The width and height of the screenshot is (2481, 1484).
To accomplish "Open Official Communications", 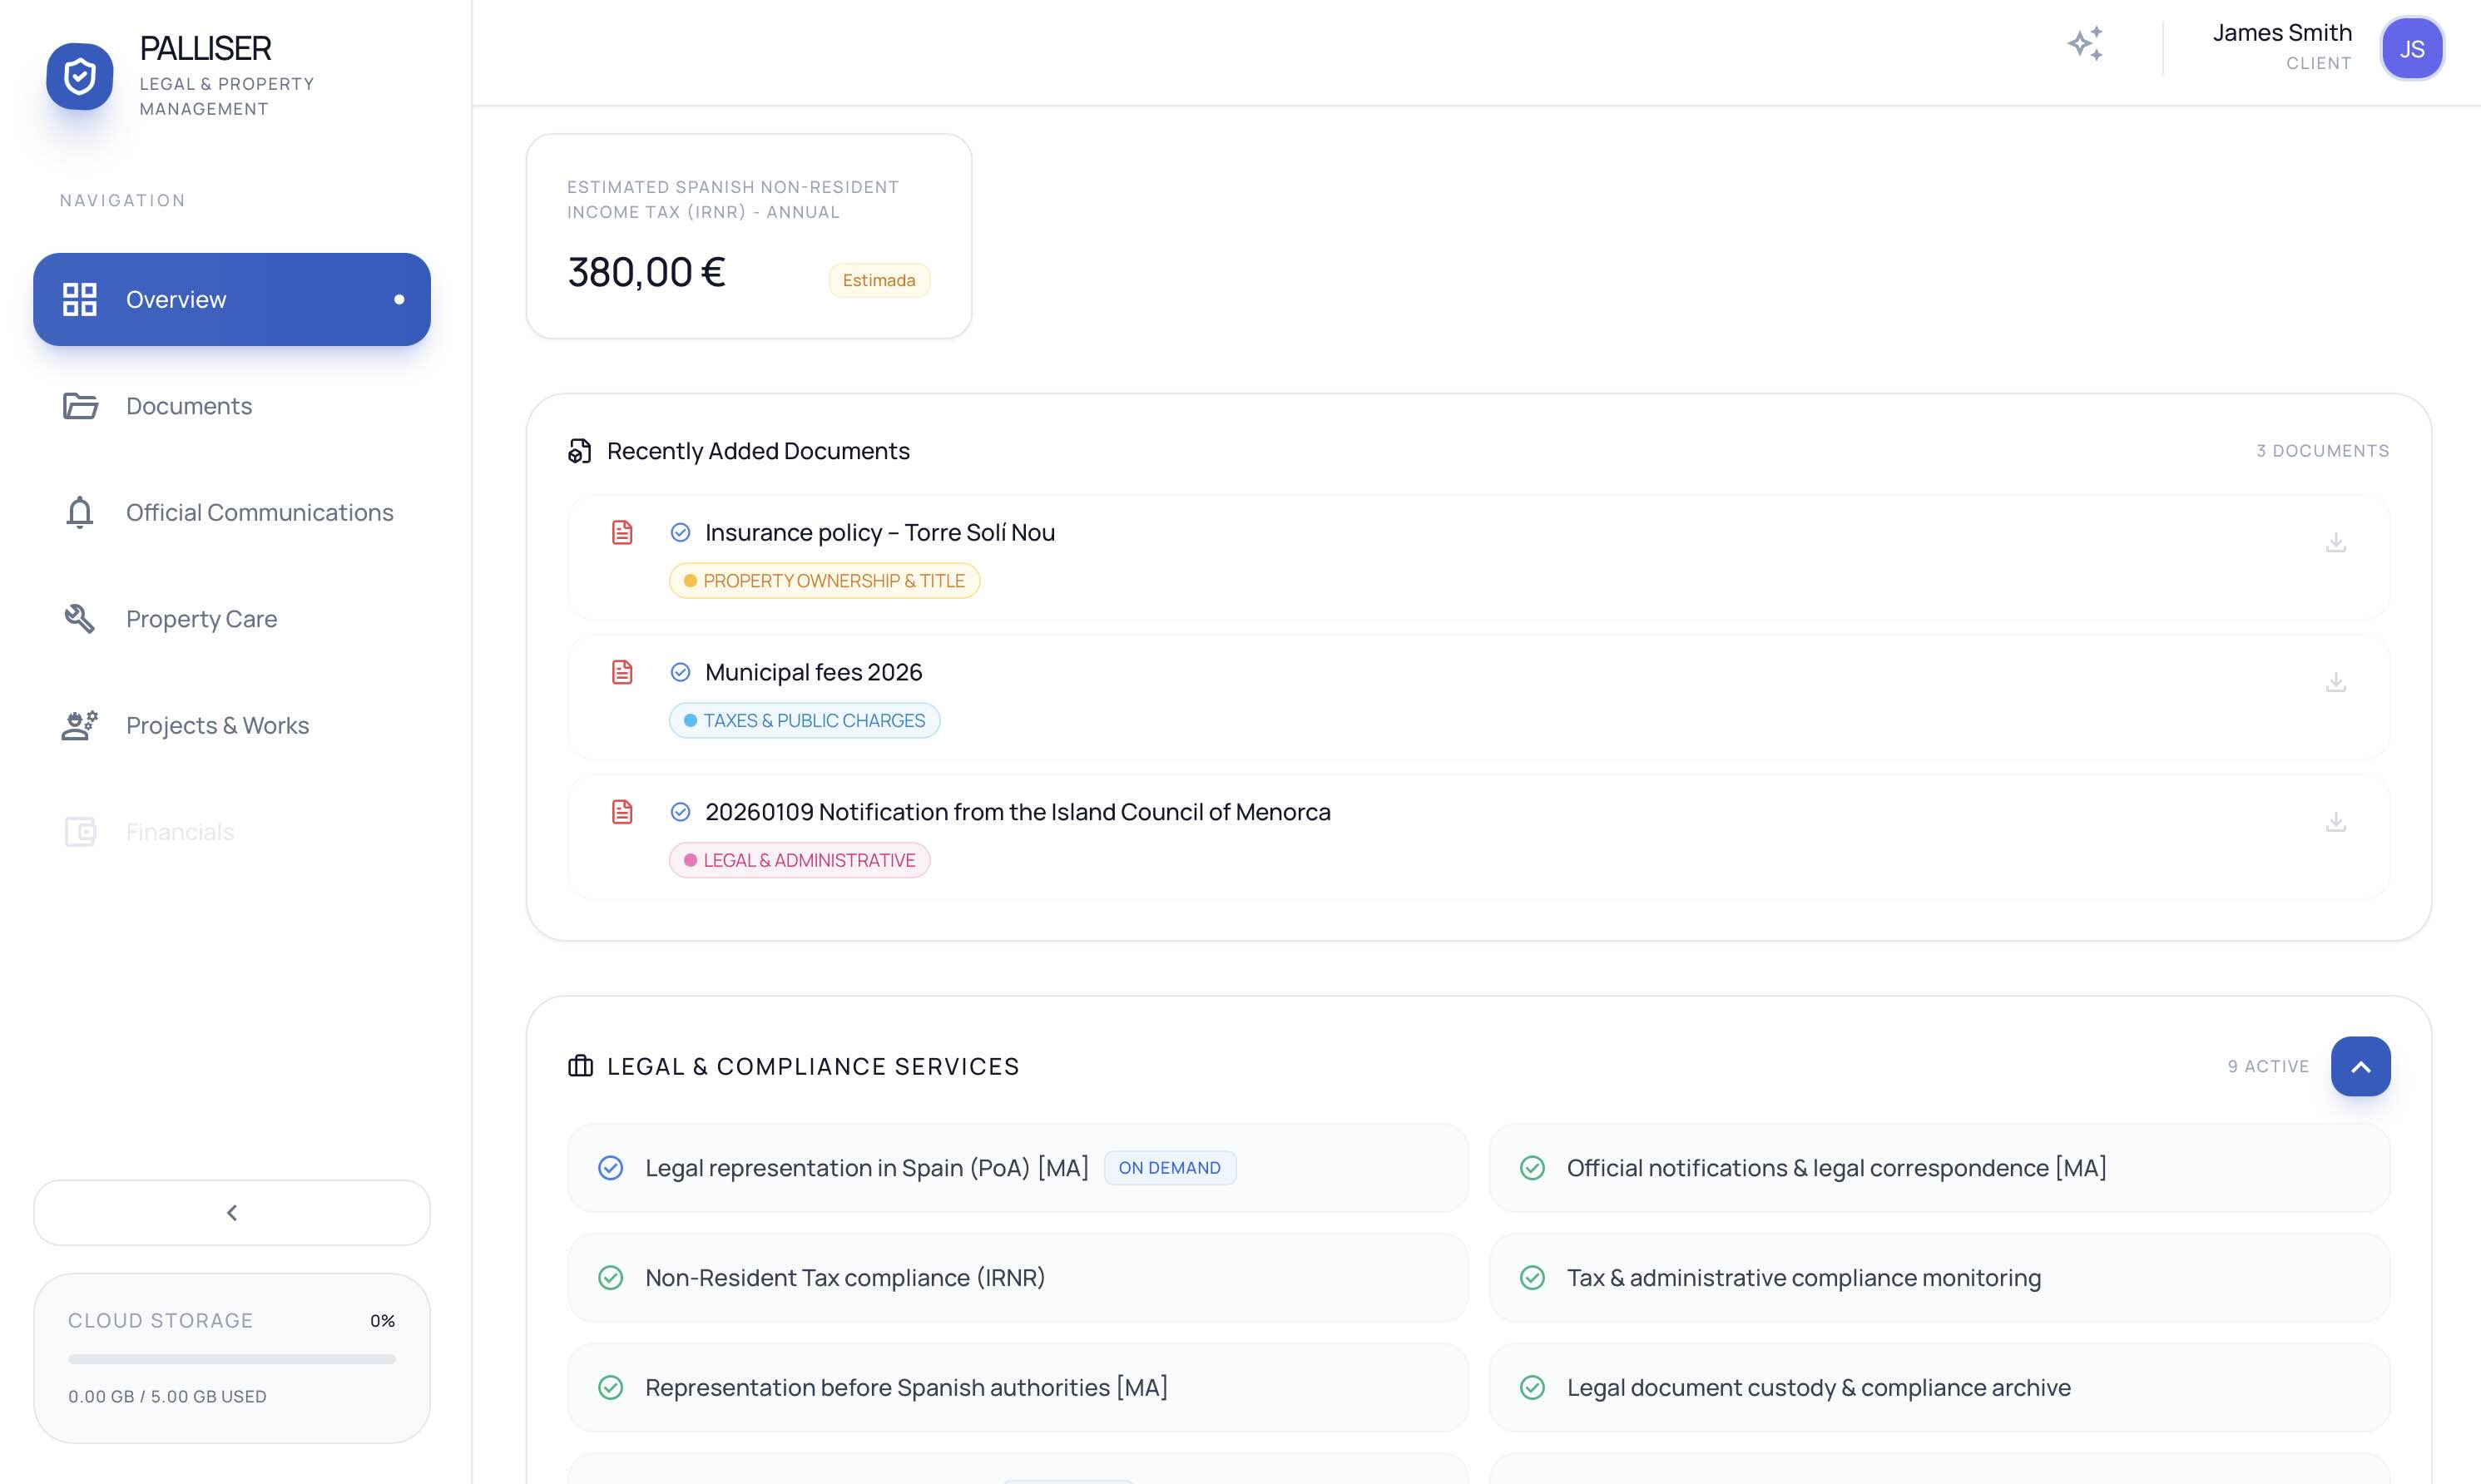I will coord(232,512).
